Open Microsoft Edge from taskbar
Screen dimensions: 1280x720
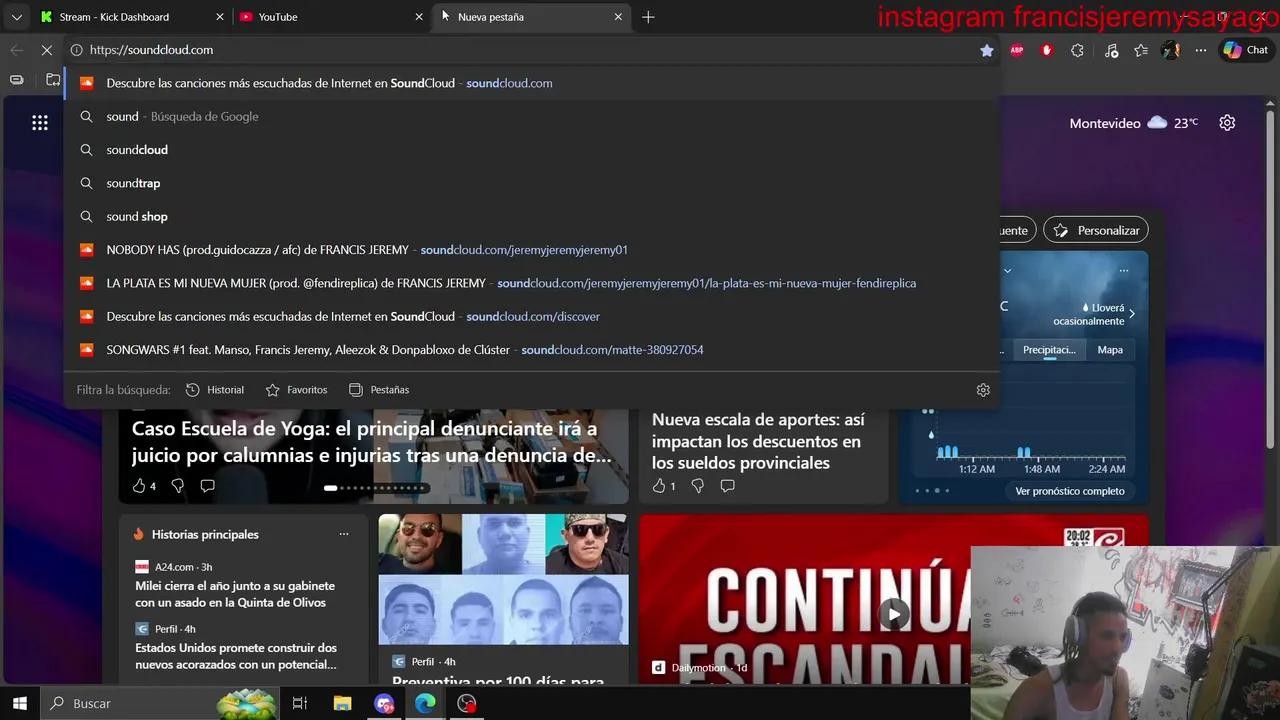pyautogui.click(x=425, y=703)
